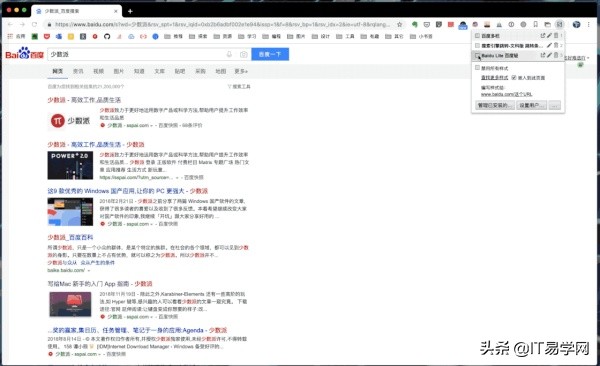Edit the first style in list via pencil
The height and width of the screenshot is (366, 600).
click(549, 35)
